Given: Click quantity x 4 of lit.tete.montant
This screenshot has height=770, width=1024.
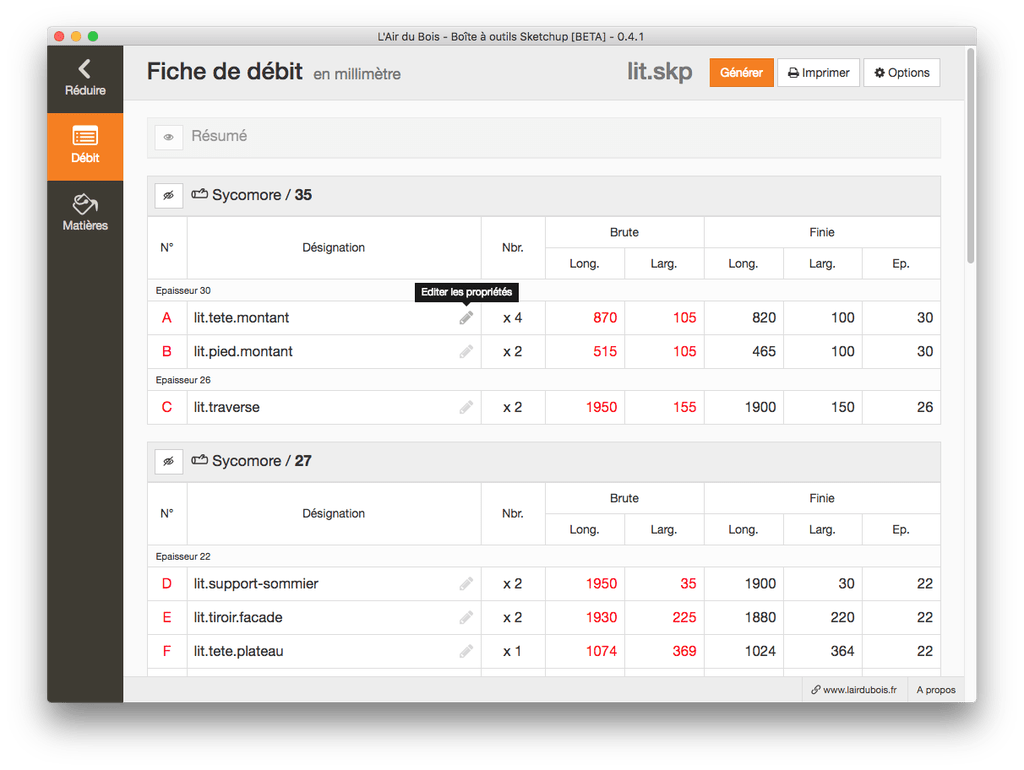Looking at the screenshot, I should click(513, 318).
